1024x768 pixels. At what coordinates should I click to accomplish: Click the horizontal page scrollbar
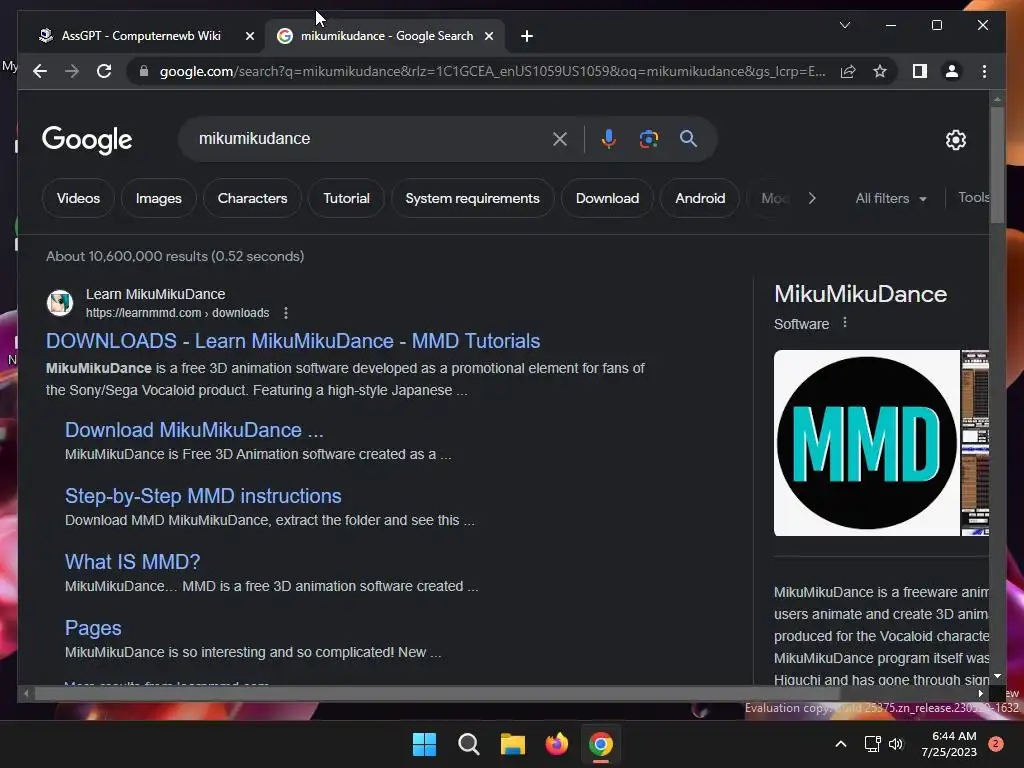[x=437, y=694]
